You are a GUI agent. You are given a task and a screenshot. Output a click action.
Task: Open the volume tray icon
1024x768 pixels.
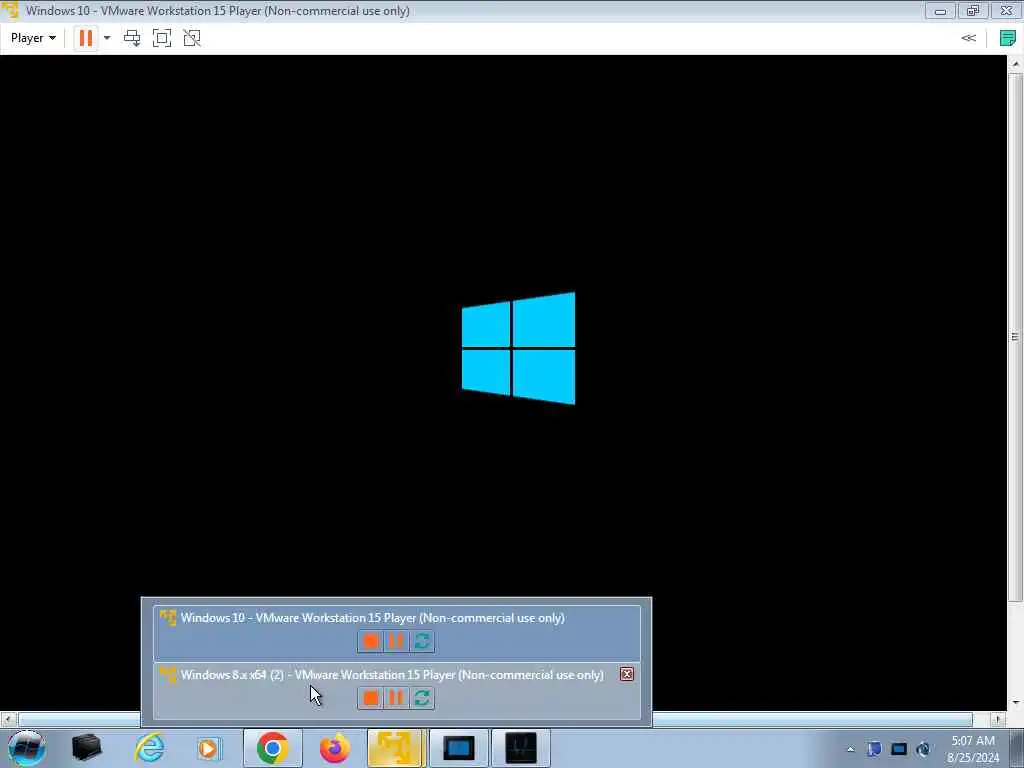(x=923, y=749)
